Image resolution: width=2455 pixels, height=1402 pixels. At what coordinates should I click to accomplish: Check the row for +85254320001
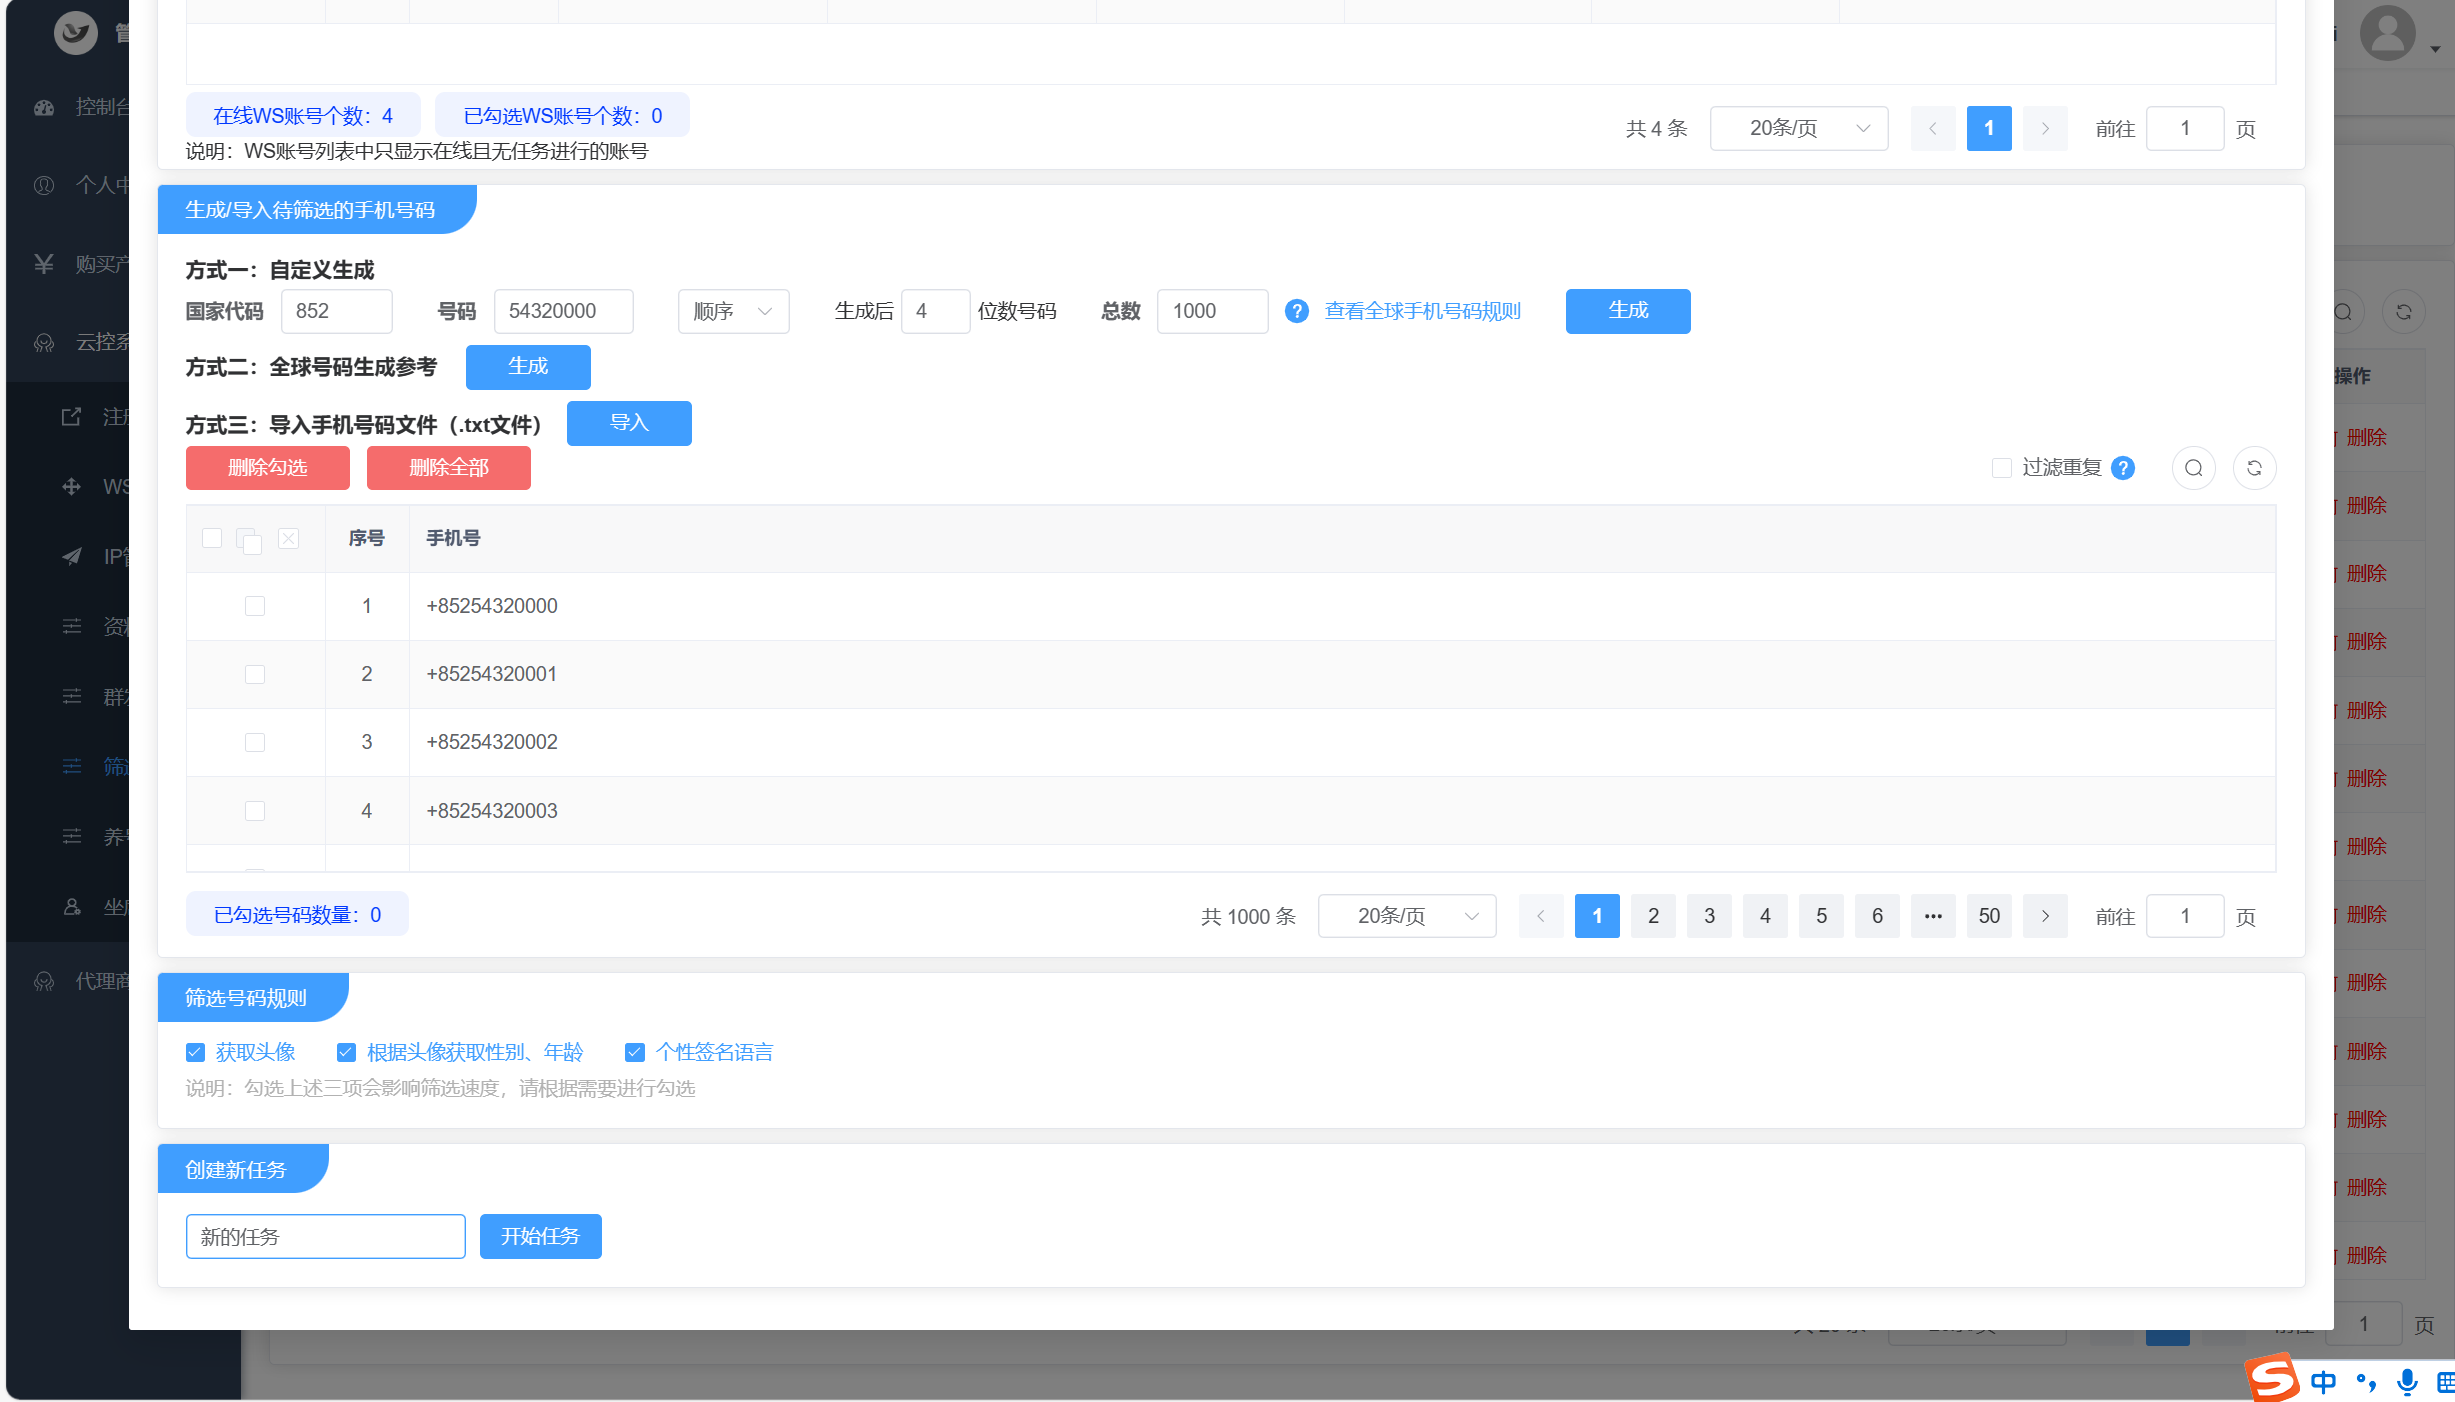pos(255,674)
